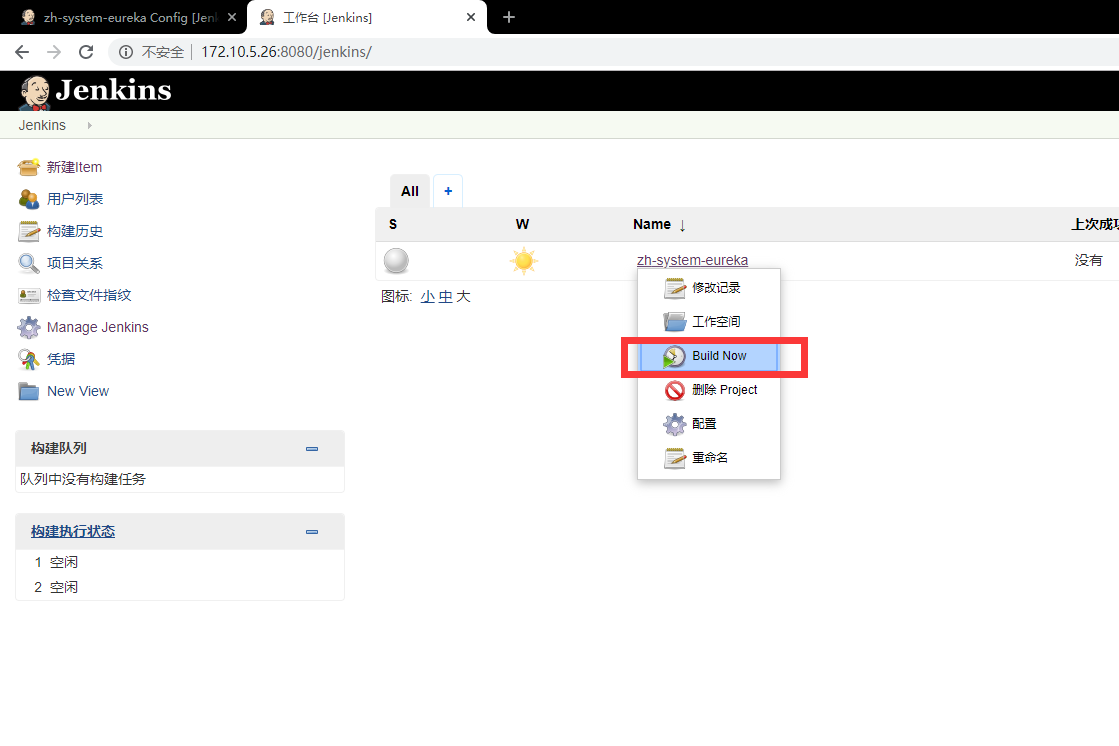The height and width of the screenshot is (746, 1119).
Task: Open the 新建Item link
Action: 74,167
